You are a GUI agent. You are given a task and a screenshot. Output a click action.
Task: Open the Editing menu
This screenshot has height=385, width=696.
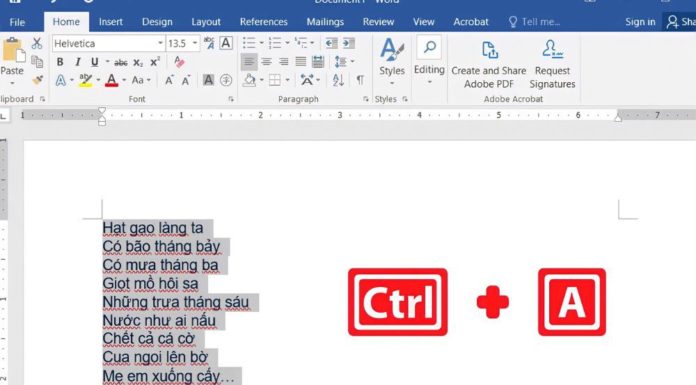coord(429,60)
